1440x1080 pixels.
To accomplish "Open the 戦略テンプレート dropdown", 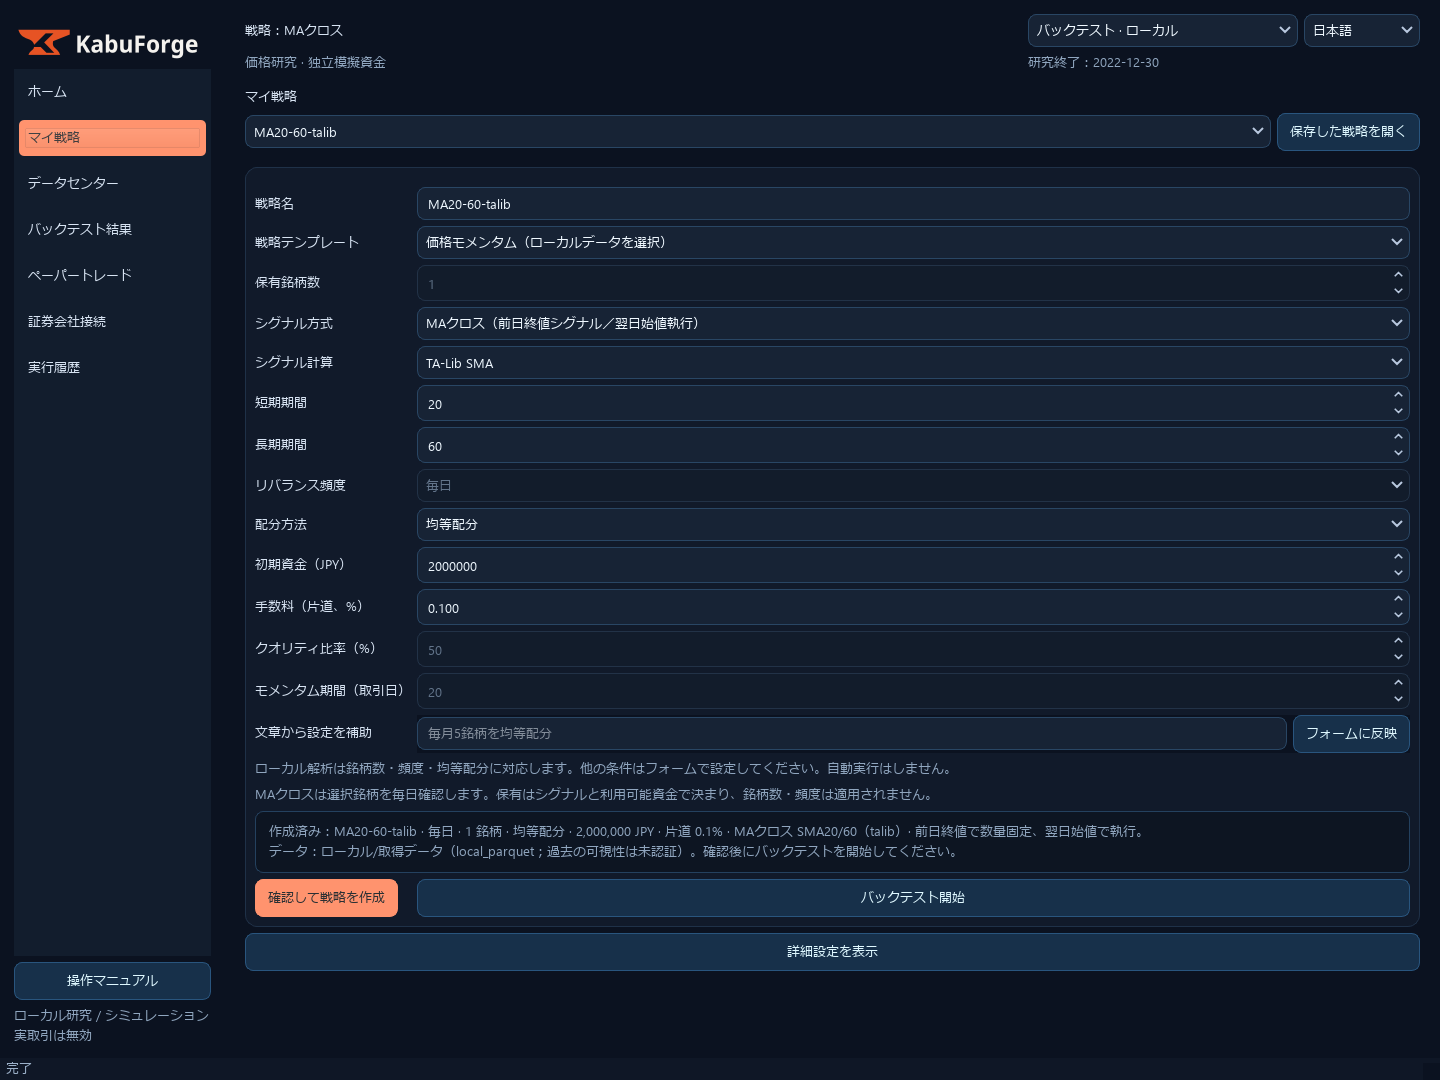I will point(913,242).
